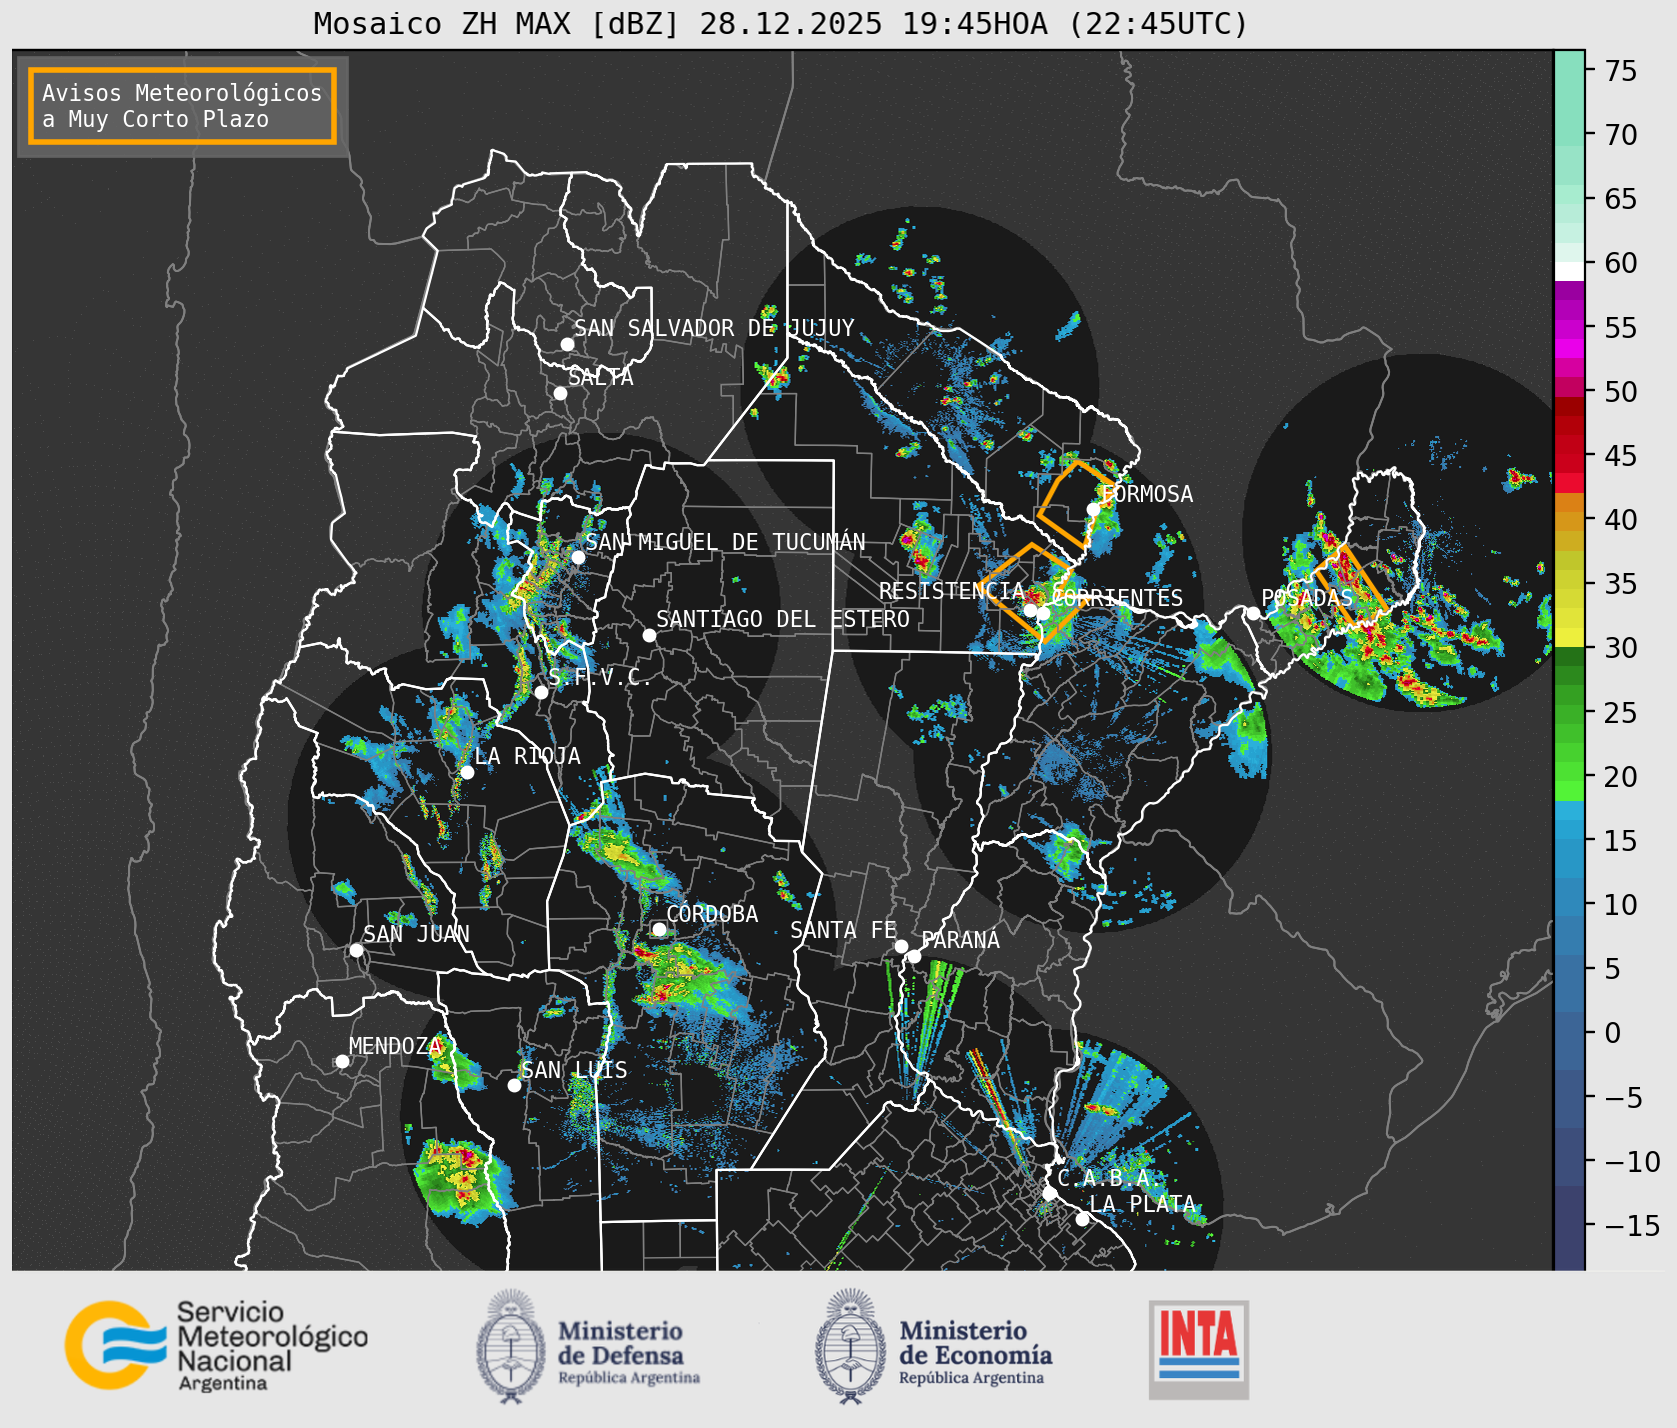1677x1428 pixels.
Task: Click the orange warning polygon near Posadas
Action: click(1350, 586)
